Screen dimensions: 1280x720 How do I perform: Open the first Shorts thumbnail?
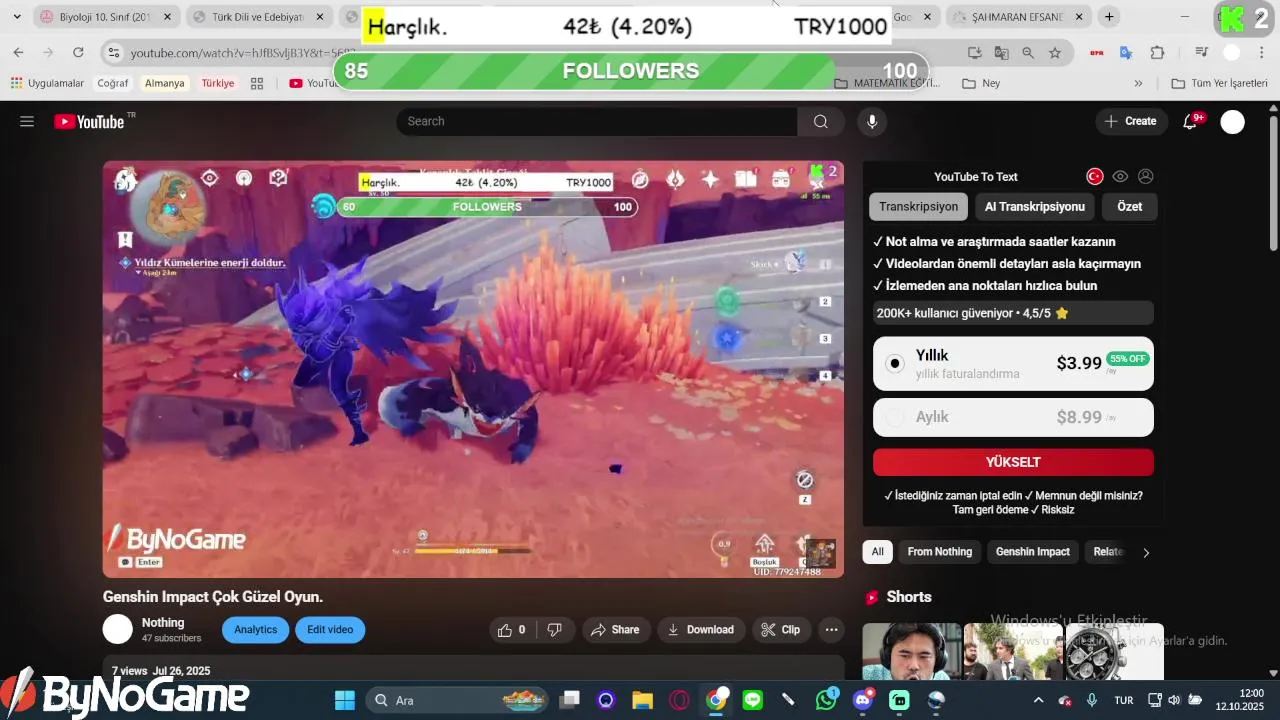pos(911,651)
